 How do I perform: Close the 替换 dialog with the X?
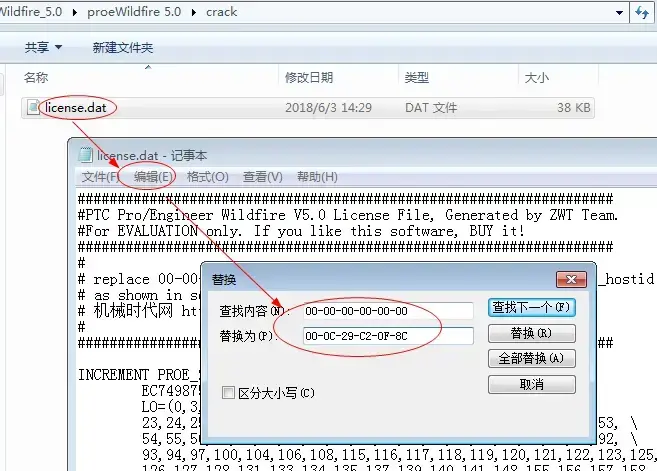coord(571,279)
